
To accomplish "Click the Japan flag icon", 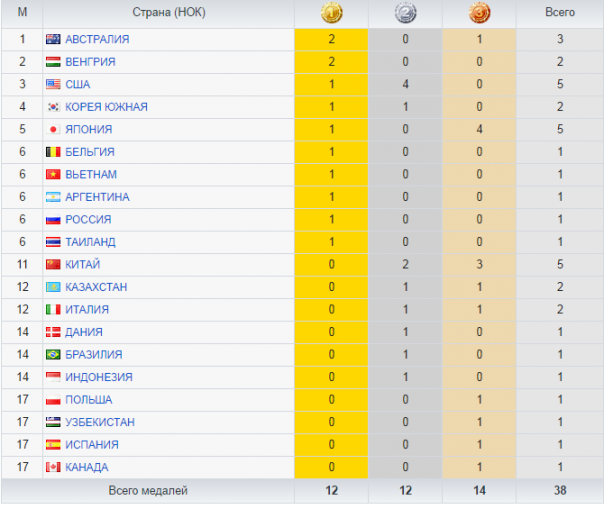I will click(54, 130).
